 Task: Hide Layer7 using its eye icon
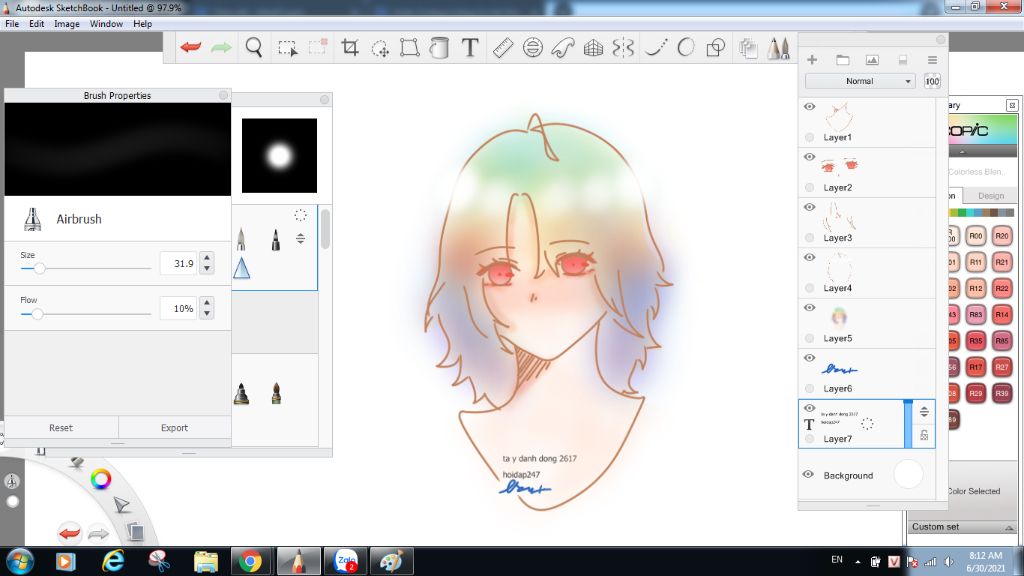pyautogui.click(x=809, y=408)
